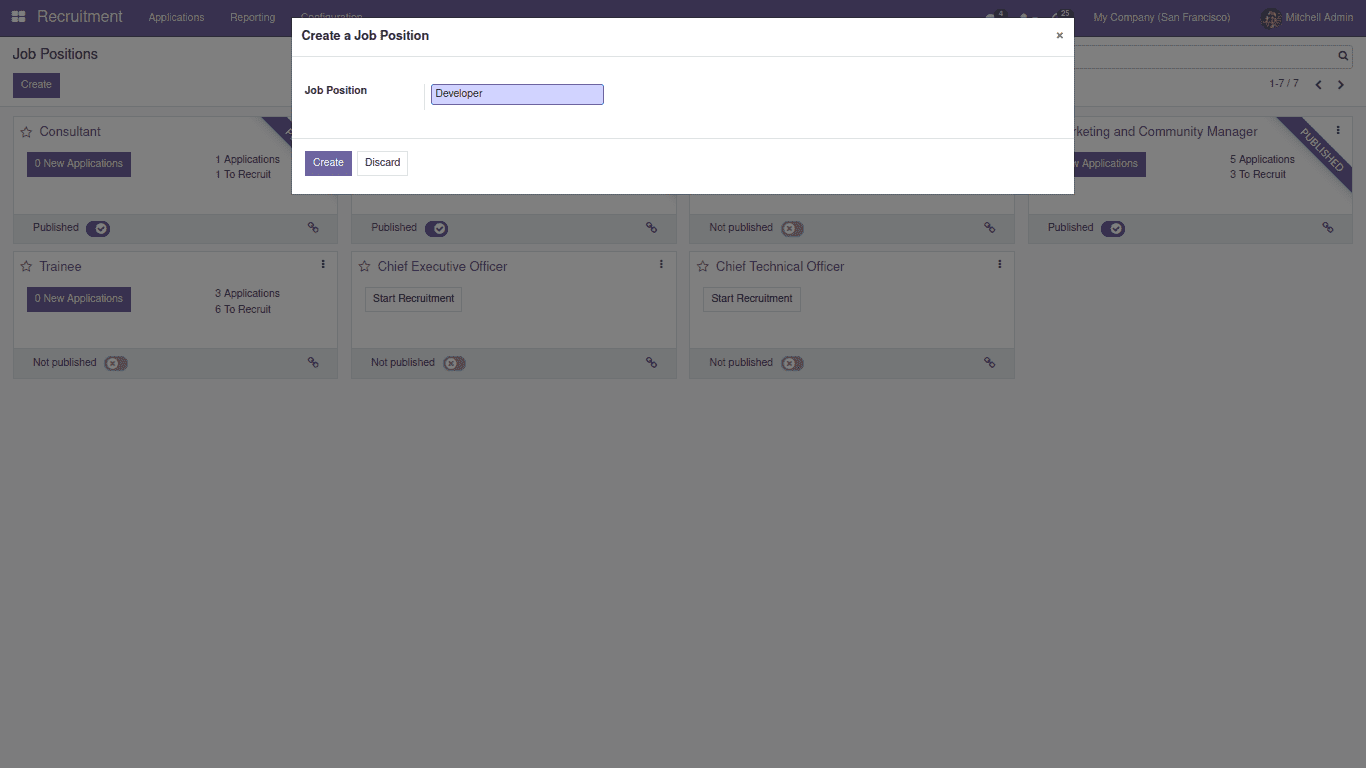The height and width of the screenshot is (768, 1366).
Task: Go to next page with pager arrow
Action: 1341,85
